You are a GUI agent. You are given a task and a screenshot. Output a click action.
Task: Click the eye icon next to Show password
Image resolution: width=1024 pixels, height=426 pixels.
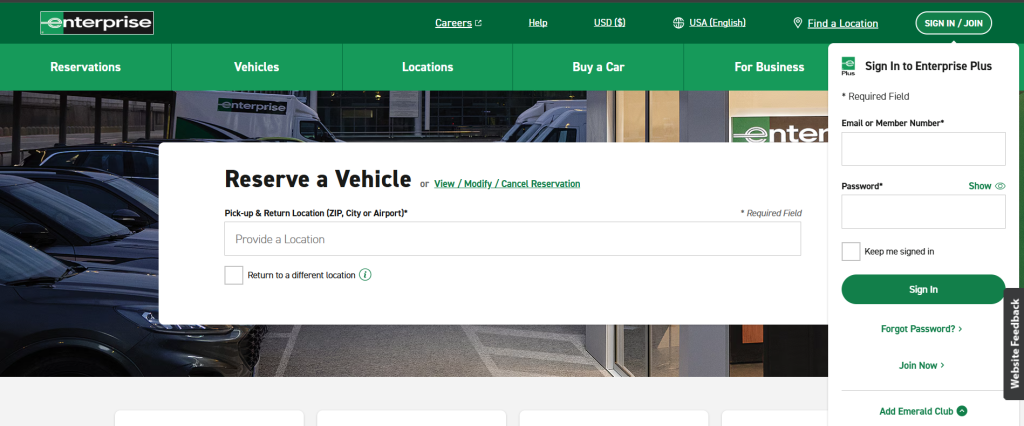(1000, 186)
